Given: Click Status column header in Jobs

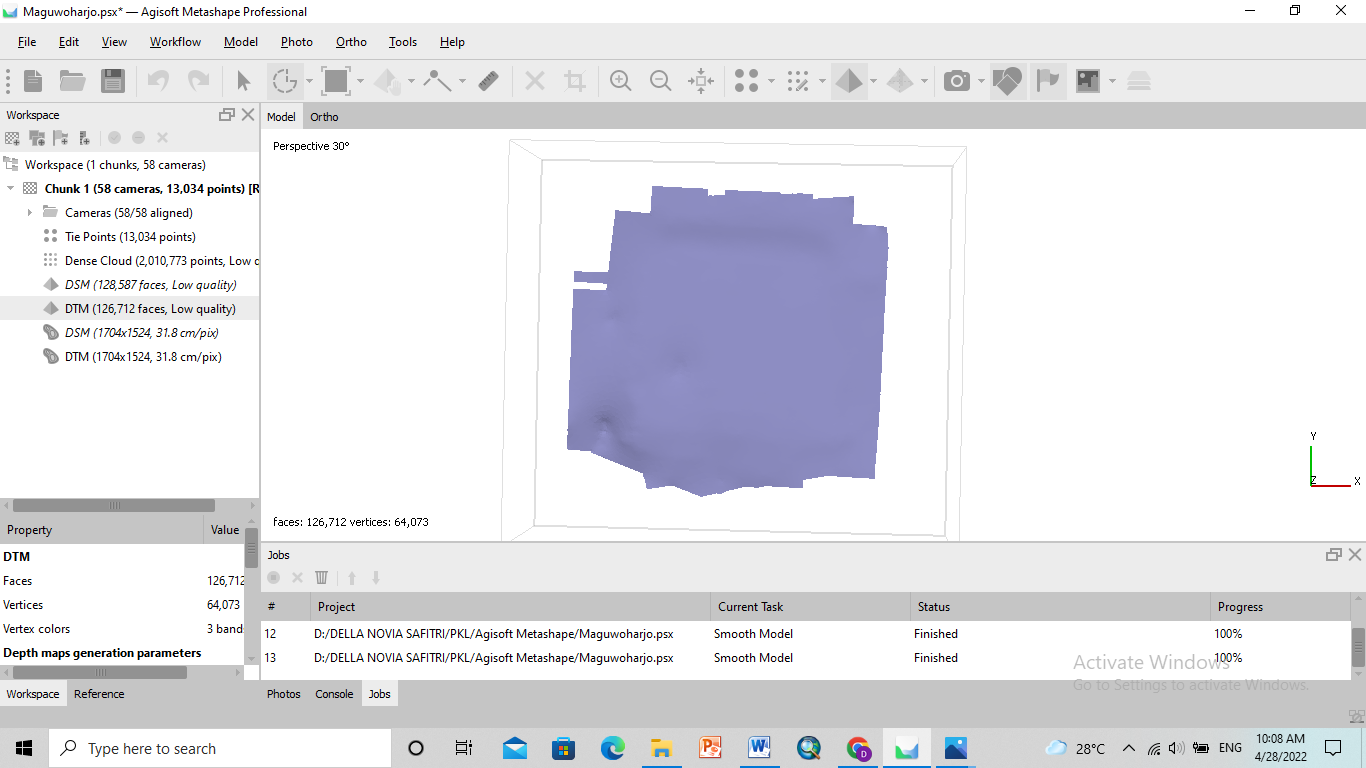Looking at the screenshot, I should (x=1058, y=607).
